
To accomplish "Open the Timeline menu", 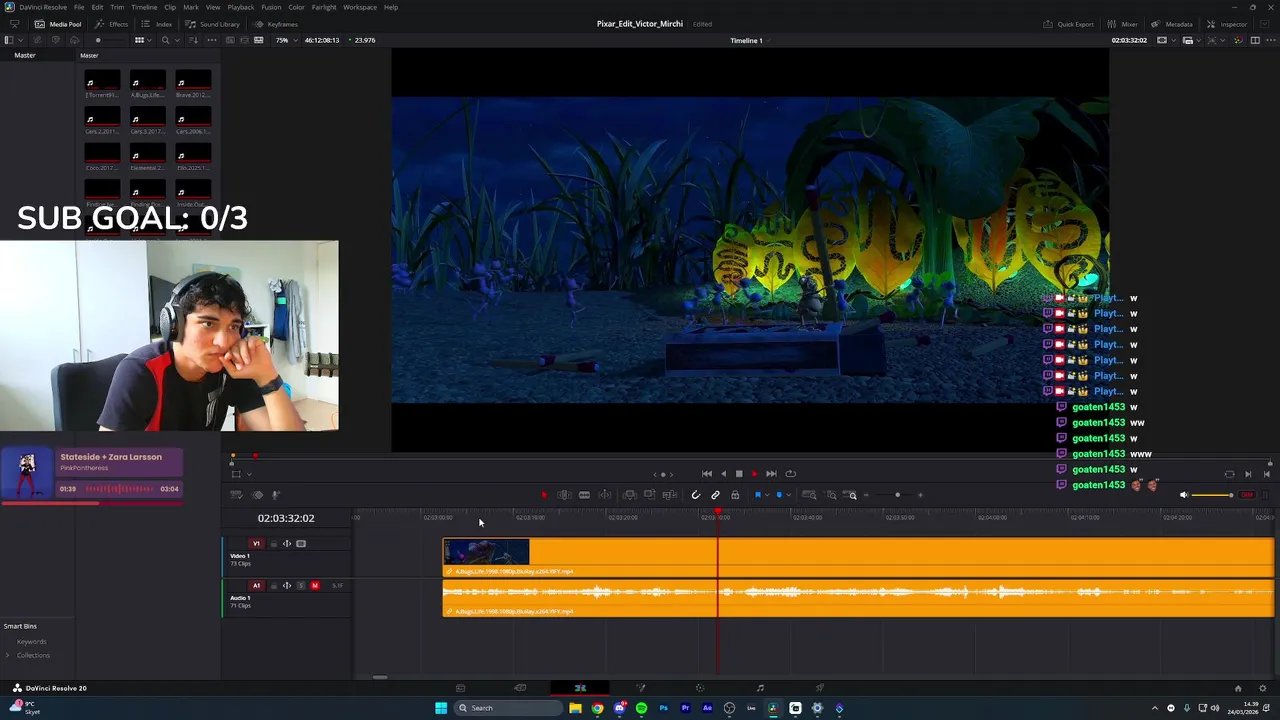I will click(x=144, y=7).
